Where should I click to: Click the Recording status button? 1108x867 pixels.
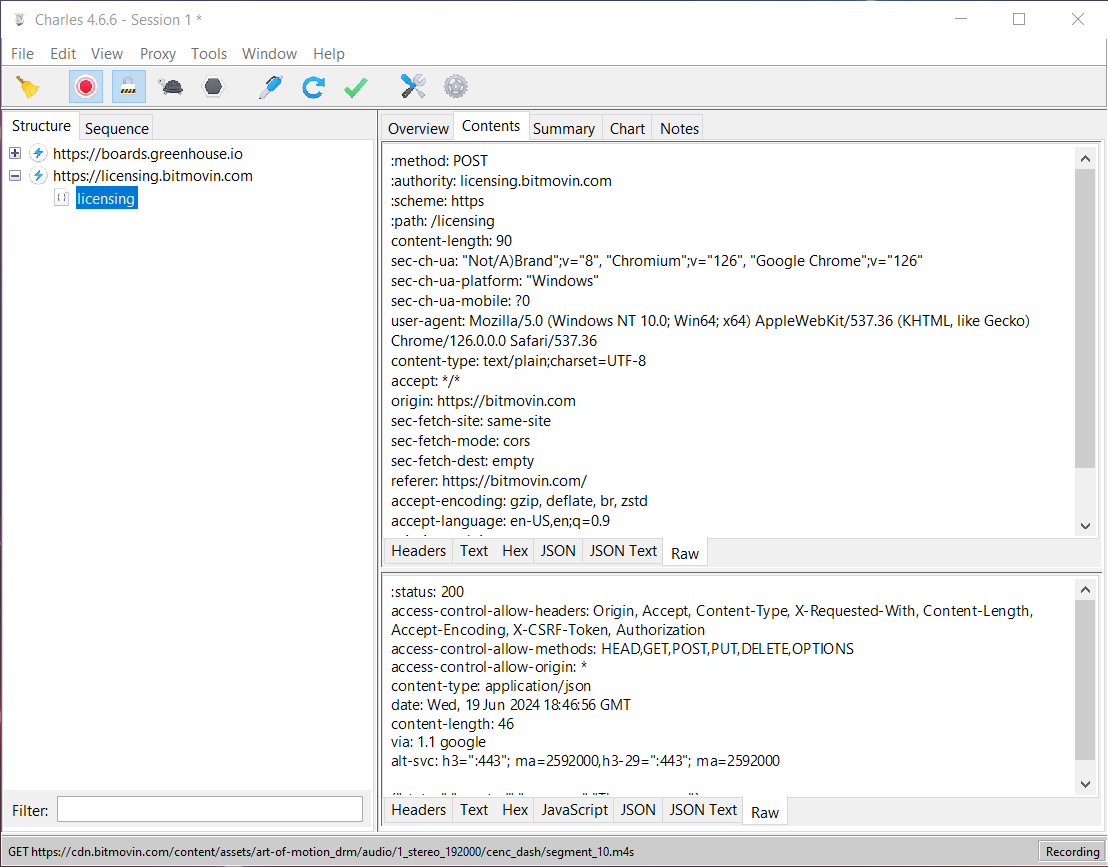pos(1072,851)
